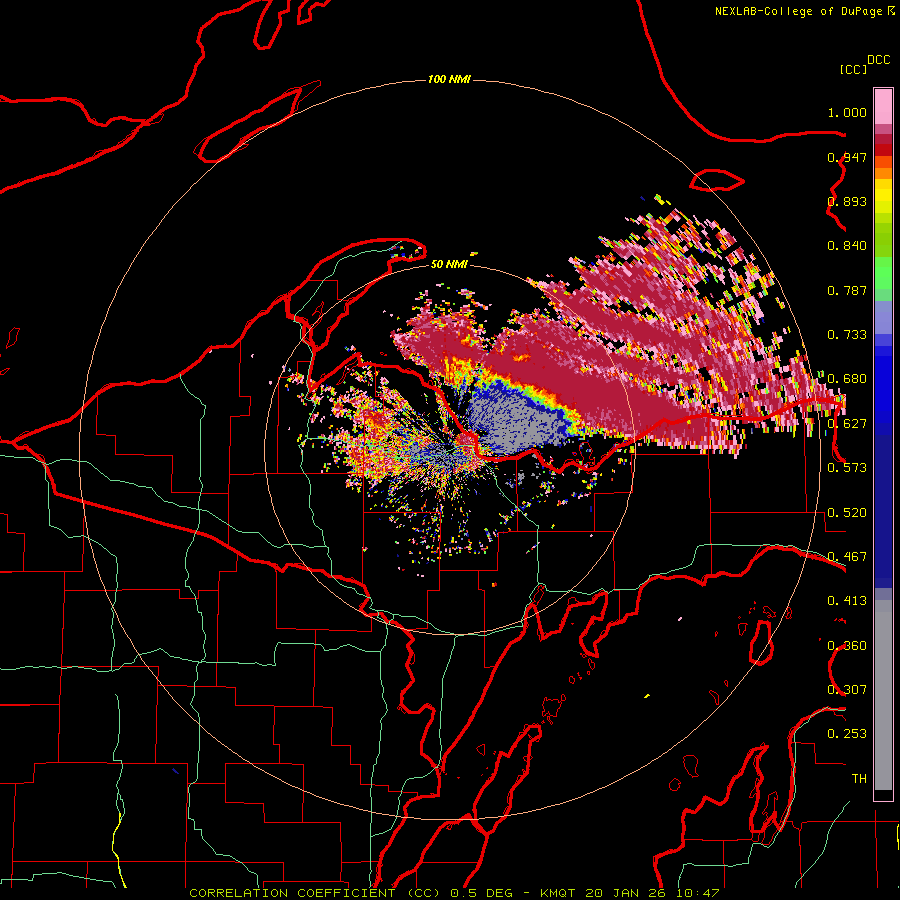The width and height of the screenshot is (900, 900).
Task: Click the 0.307 color scale value
Action: [847, 690]
